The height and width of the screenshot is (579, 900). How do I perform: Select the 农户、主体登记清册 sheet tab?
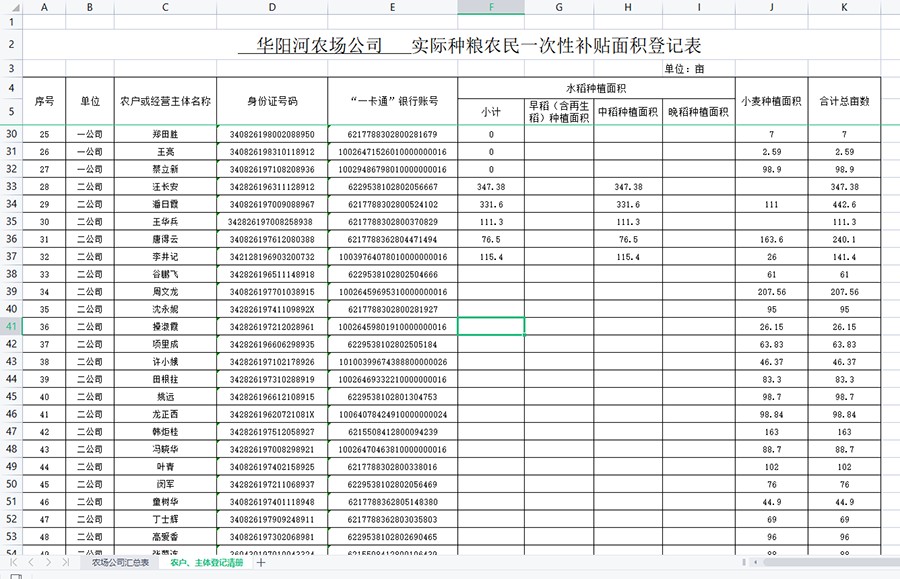[207, 563]
